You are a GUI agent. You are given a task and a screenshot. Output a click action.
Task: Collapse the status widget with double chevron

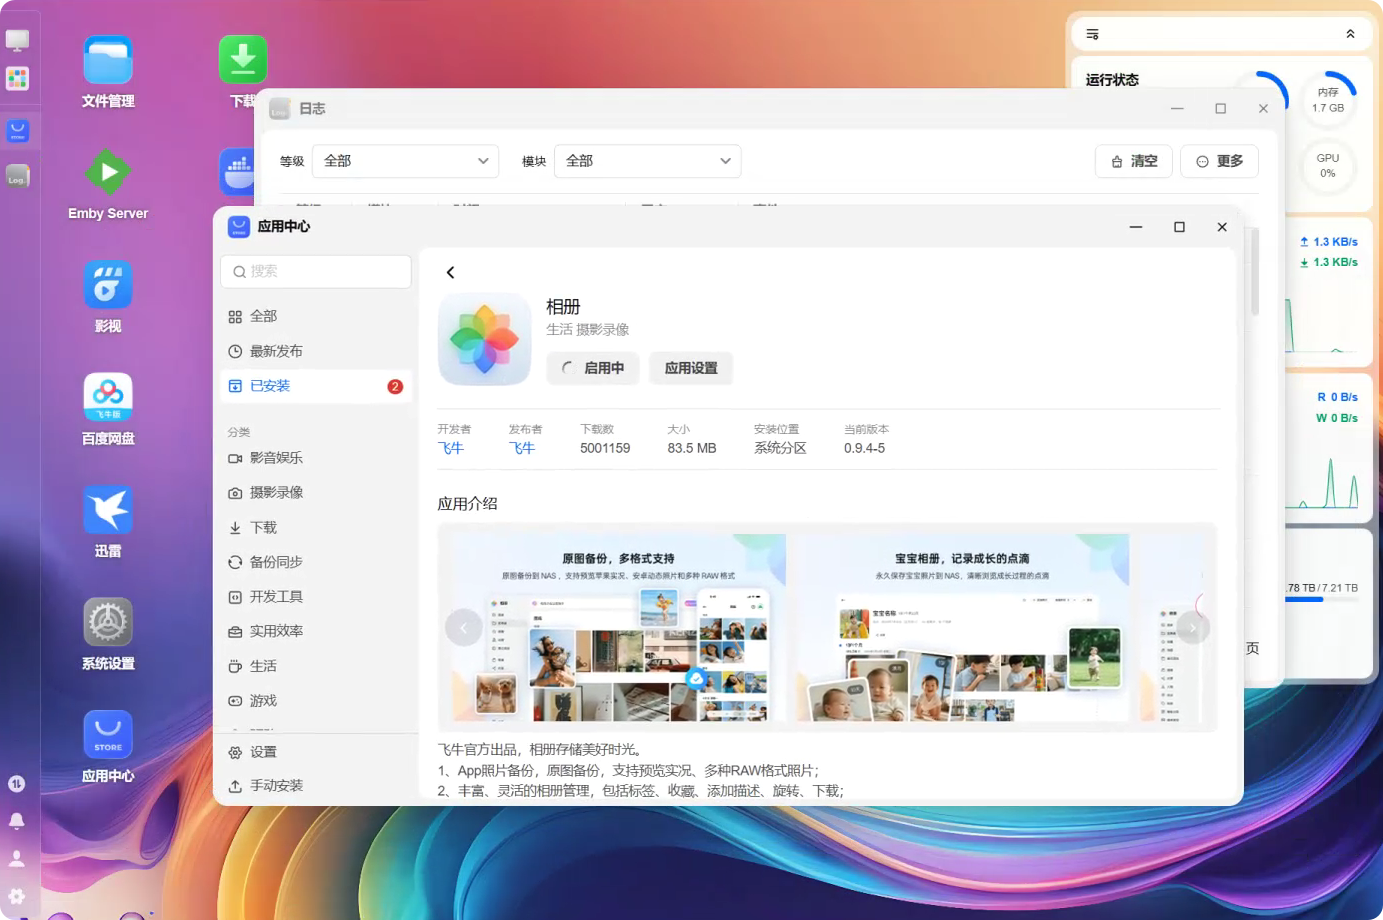pyautogui.click(x=1350, y=34)
